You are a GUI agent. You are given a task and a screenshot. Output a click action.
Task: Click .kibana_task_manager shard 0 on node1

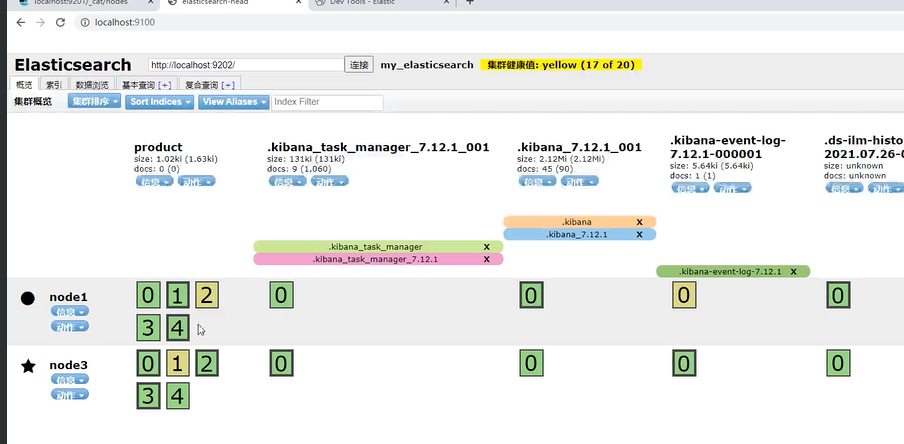click(x=281, y=295)
